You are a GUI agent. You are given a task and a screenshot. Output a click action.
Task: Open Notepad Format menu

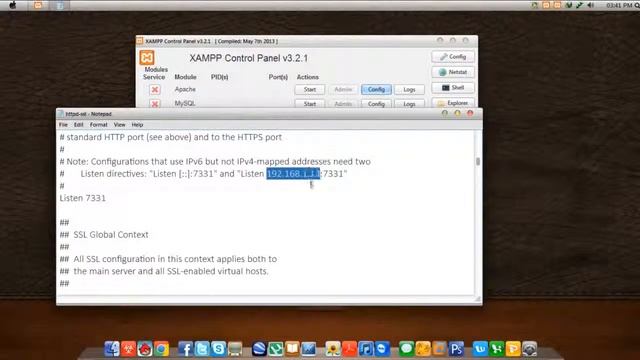pyautogui.click(x=99, y=124)
